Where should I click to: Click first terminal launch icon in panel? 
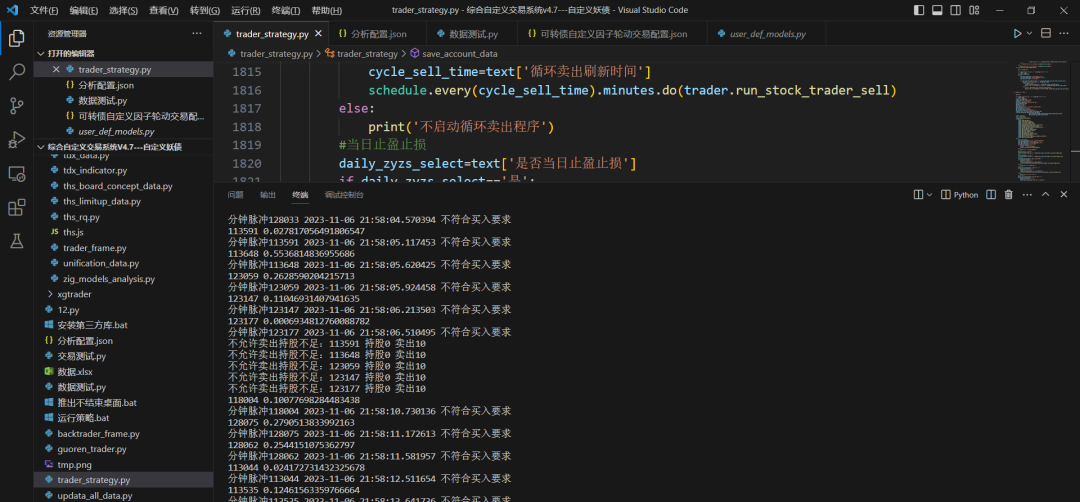click(918, 195)
